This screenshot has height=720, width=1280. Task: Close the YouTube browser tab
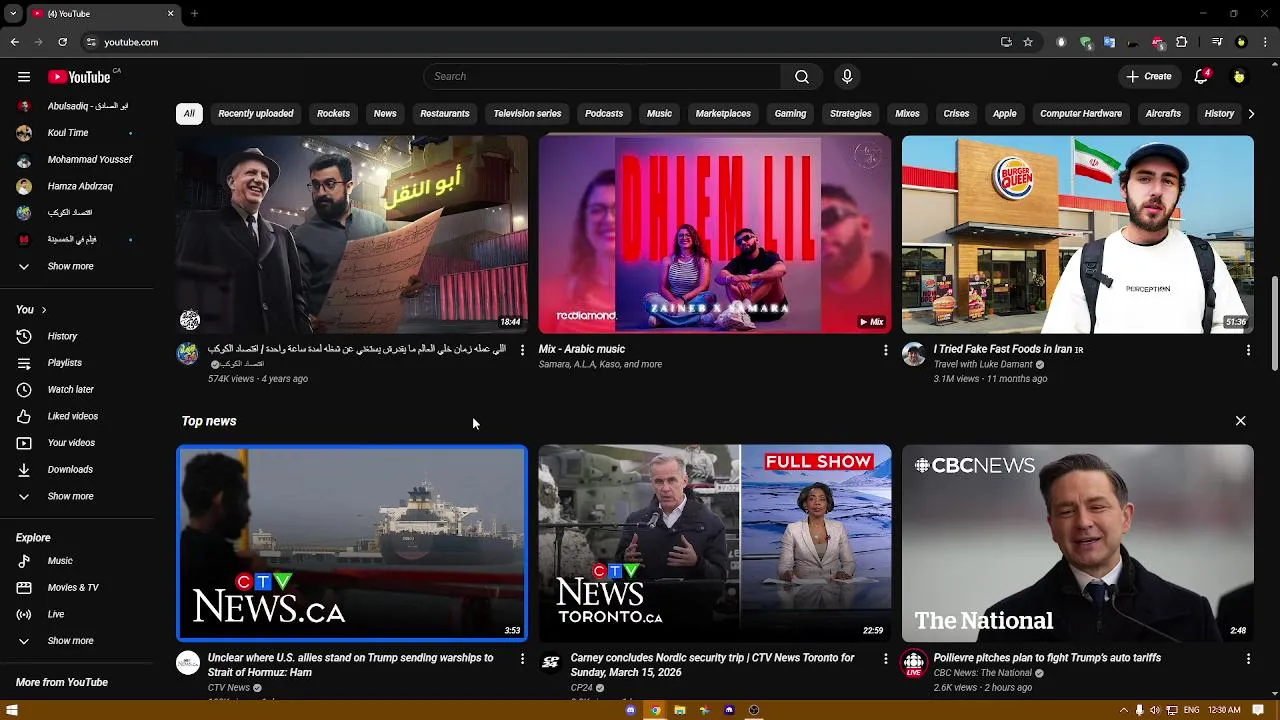coord(170,14)
